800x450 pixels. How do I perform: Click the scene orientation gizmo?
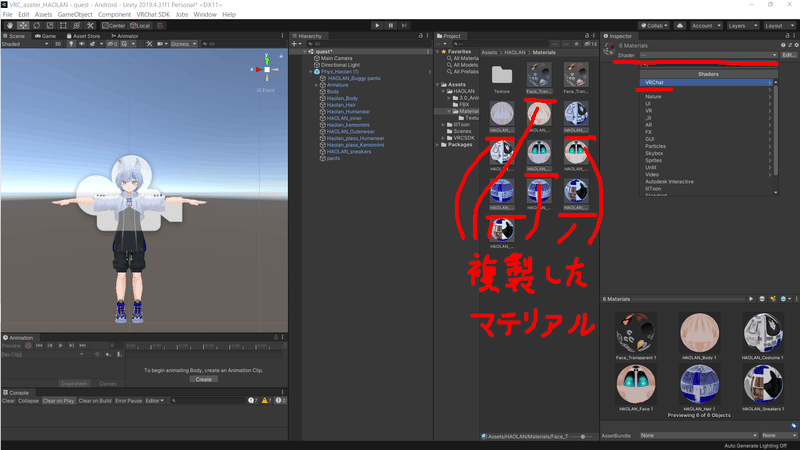[267, 69]
